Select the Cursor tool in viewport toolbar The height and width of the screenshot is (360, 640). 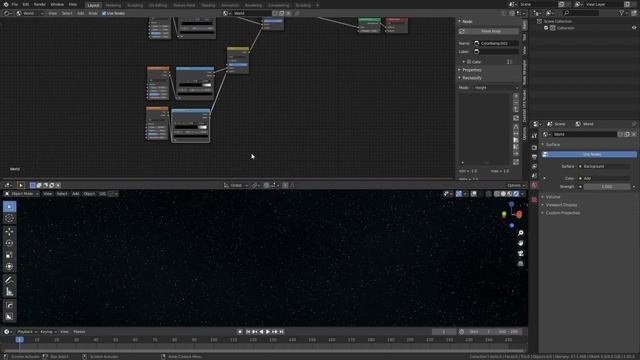click(9, 218)
